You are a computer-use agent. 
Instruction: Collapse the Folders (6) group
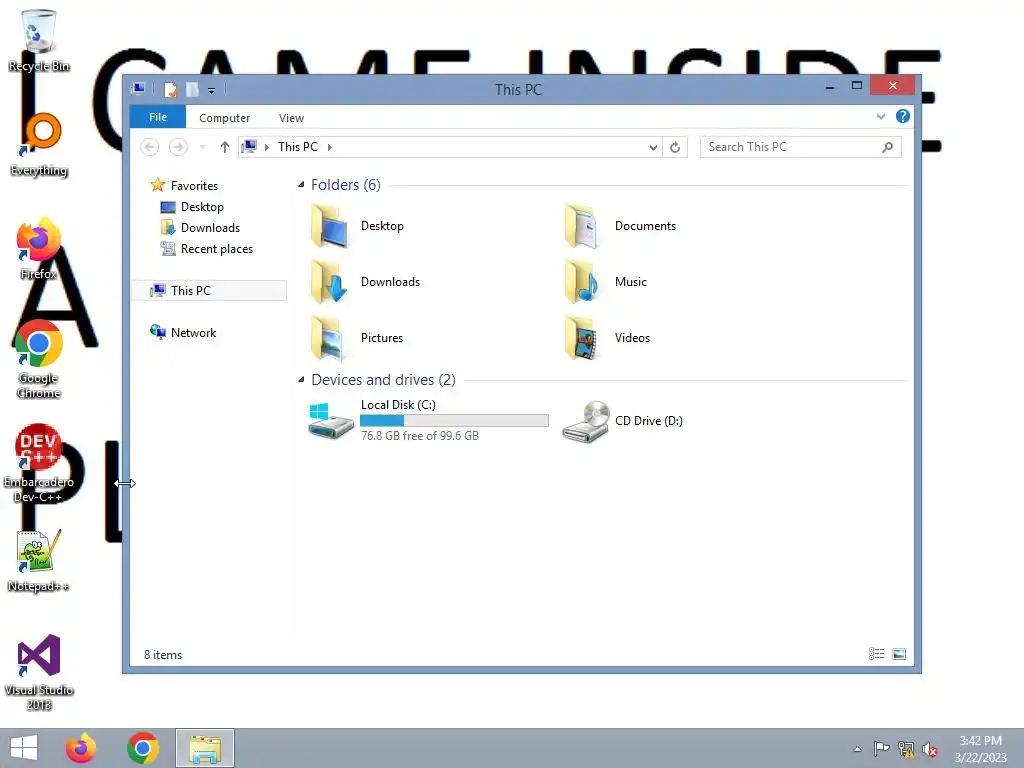tap(301, 185)
